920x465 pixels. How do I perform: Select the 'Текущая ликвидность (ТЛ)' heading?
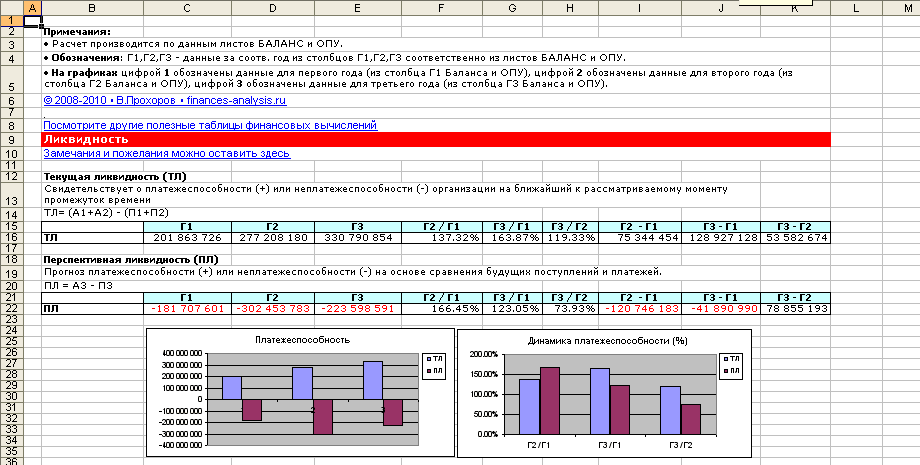pyautogui.click(x=115, y=177)
